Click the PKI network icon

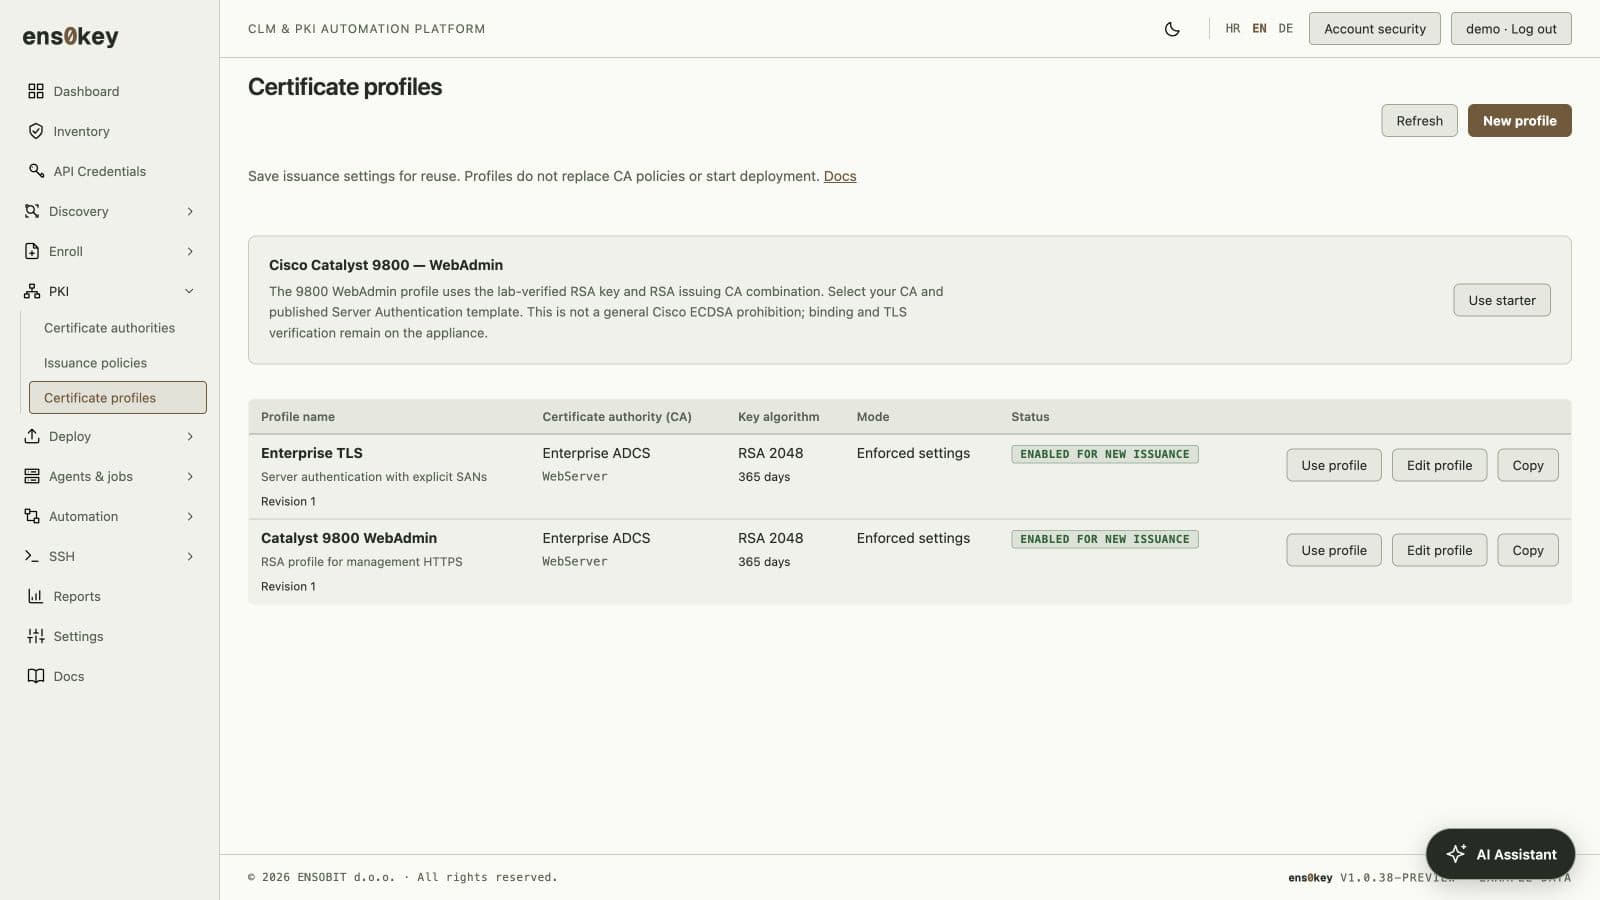coord(32,291)
